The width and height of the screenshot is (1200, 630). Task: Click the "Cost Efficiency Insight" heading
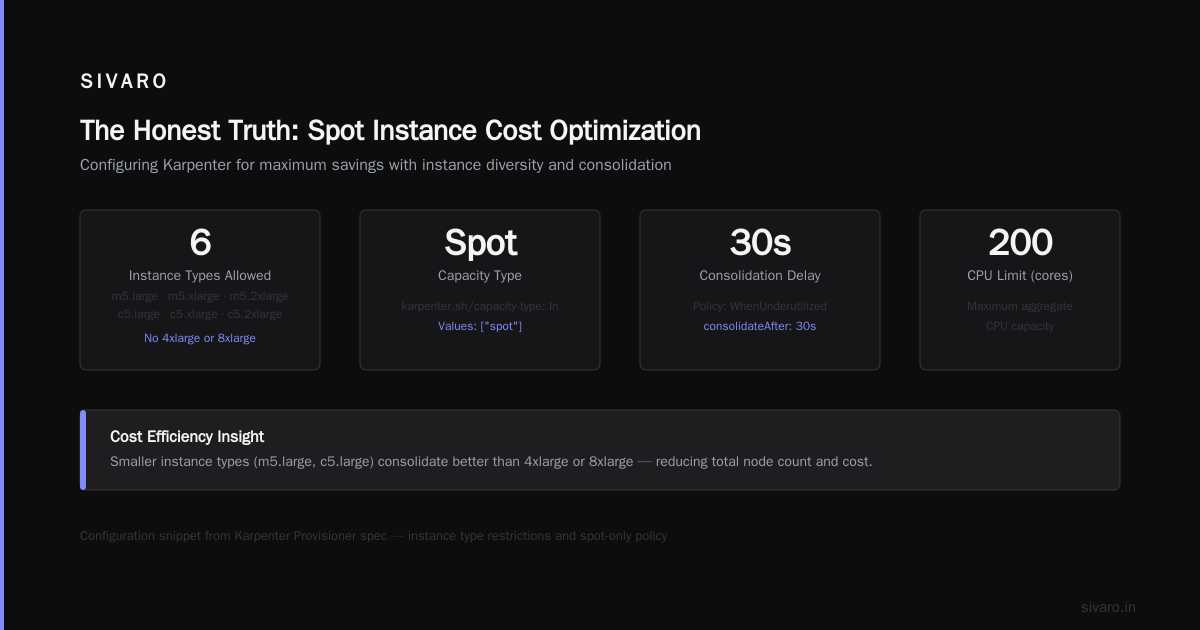(187, 437)
